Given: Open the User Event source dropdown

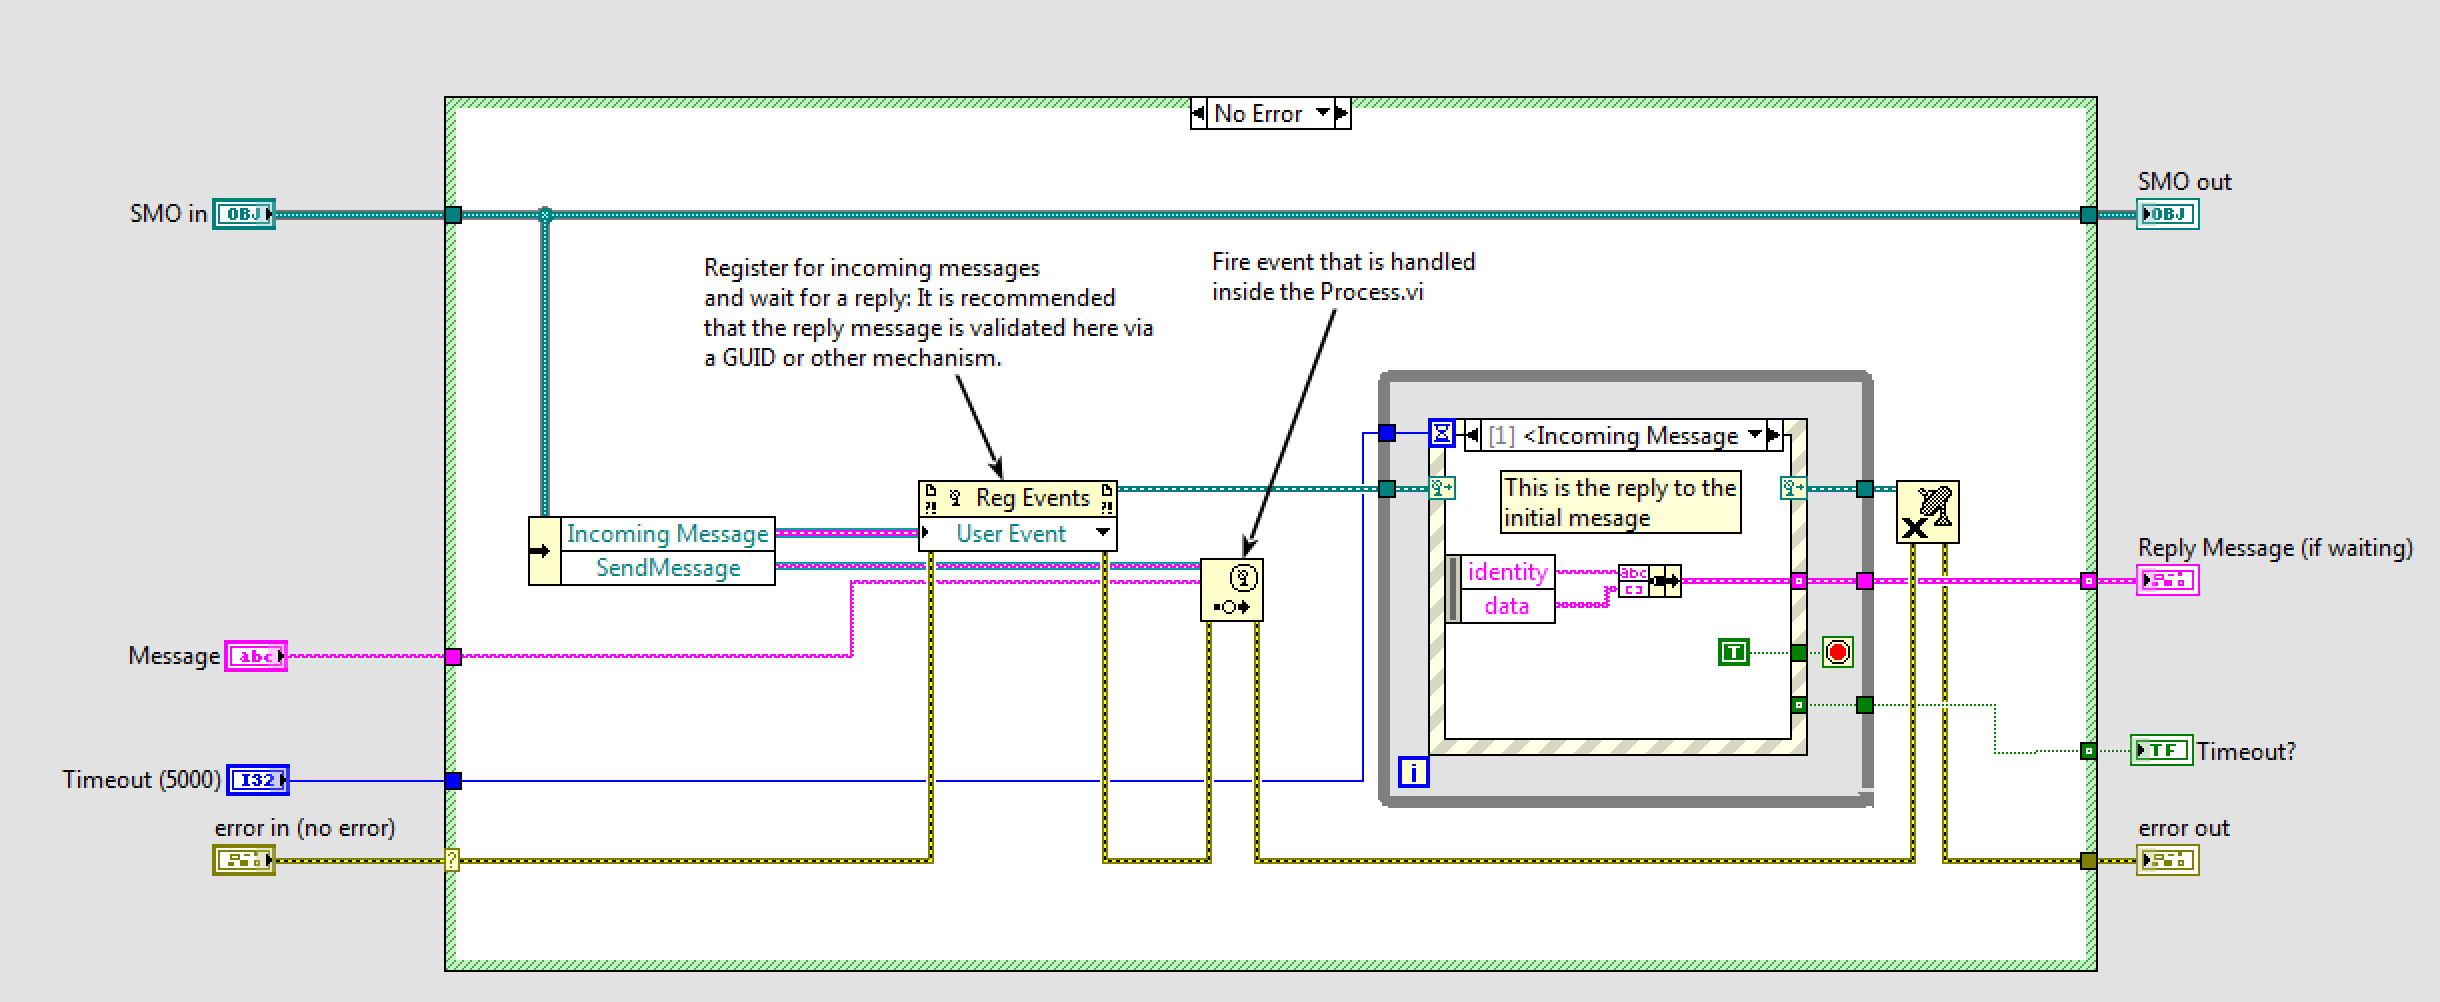Looking at the screenshot, I should tap(1102, 533).
